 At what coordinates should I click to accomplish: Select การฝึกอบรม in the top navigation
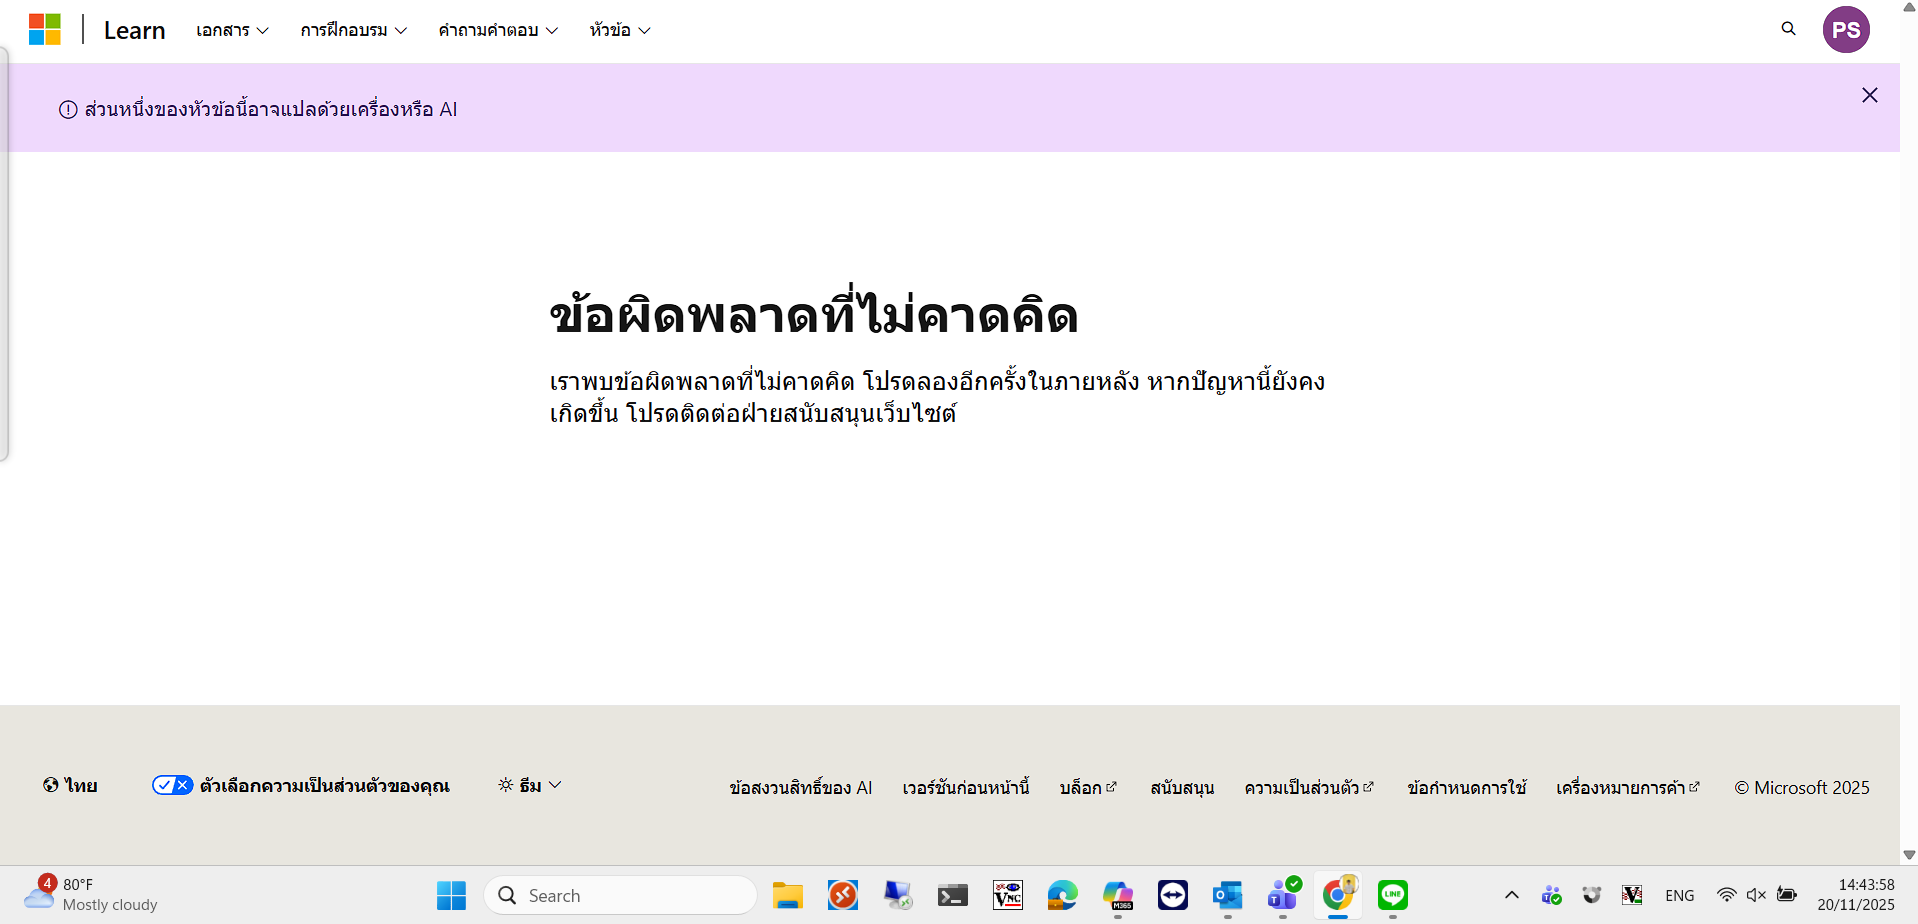point(352,30)
